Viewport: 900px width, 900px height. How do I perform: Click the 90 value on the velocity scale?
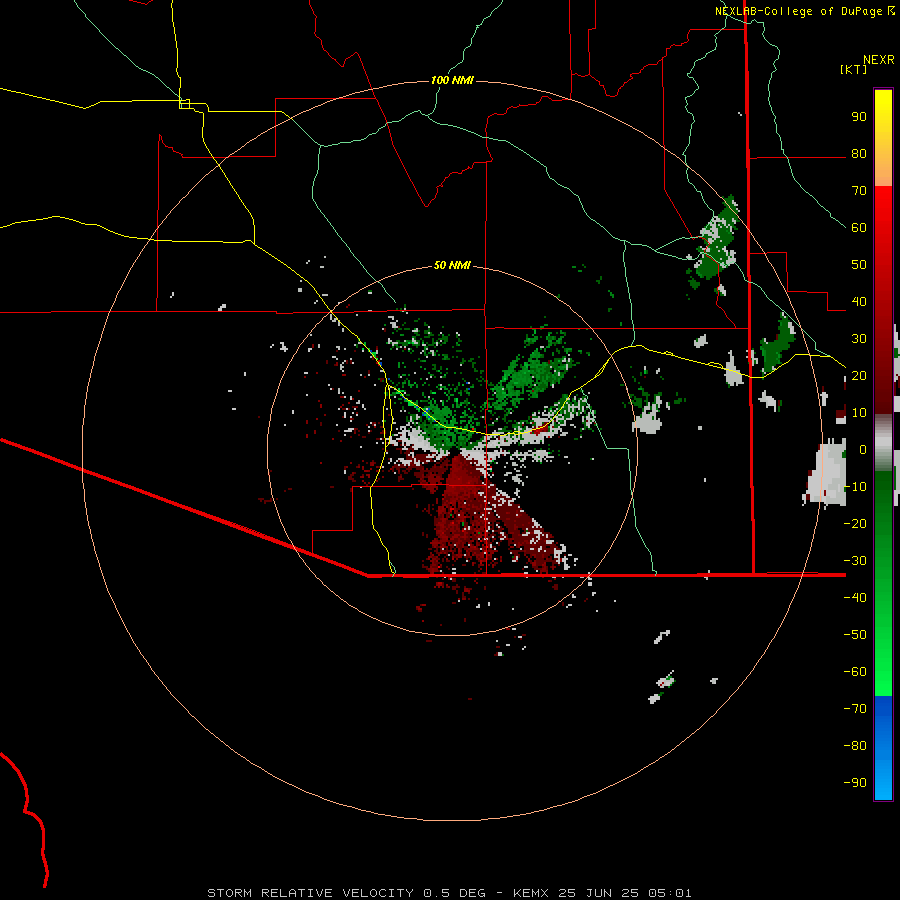click(x=859, y=117)
